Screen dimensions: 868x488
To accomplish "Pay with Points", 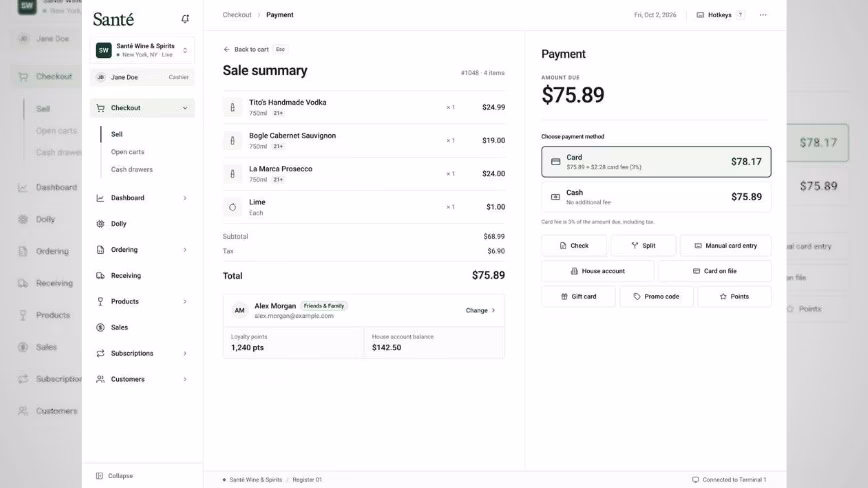I will pyautogui.click(x=734, y=297).
